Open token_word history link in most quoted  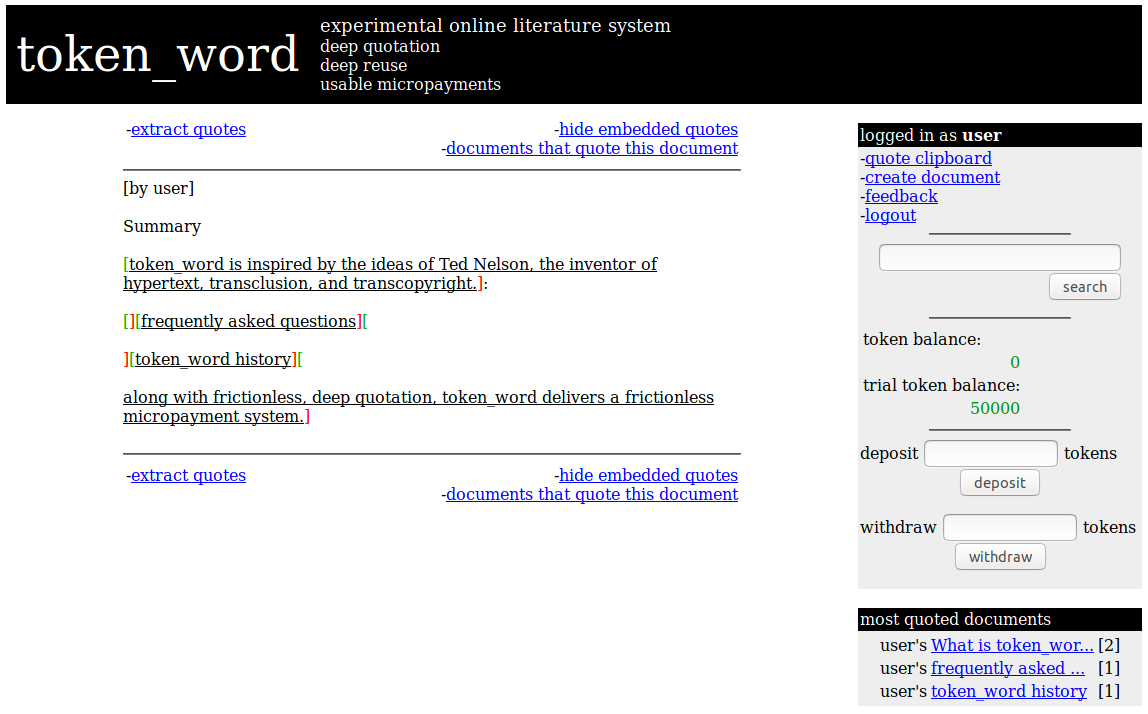[x=1009, y=691]
